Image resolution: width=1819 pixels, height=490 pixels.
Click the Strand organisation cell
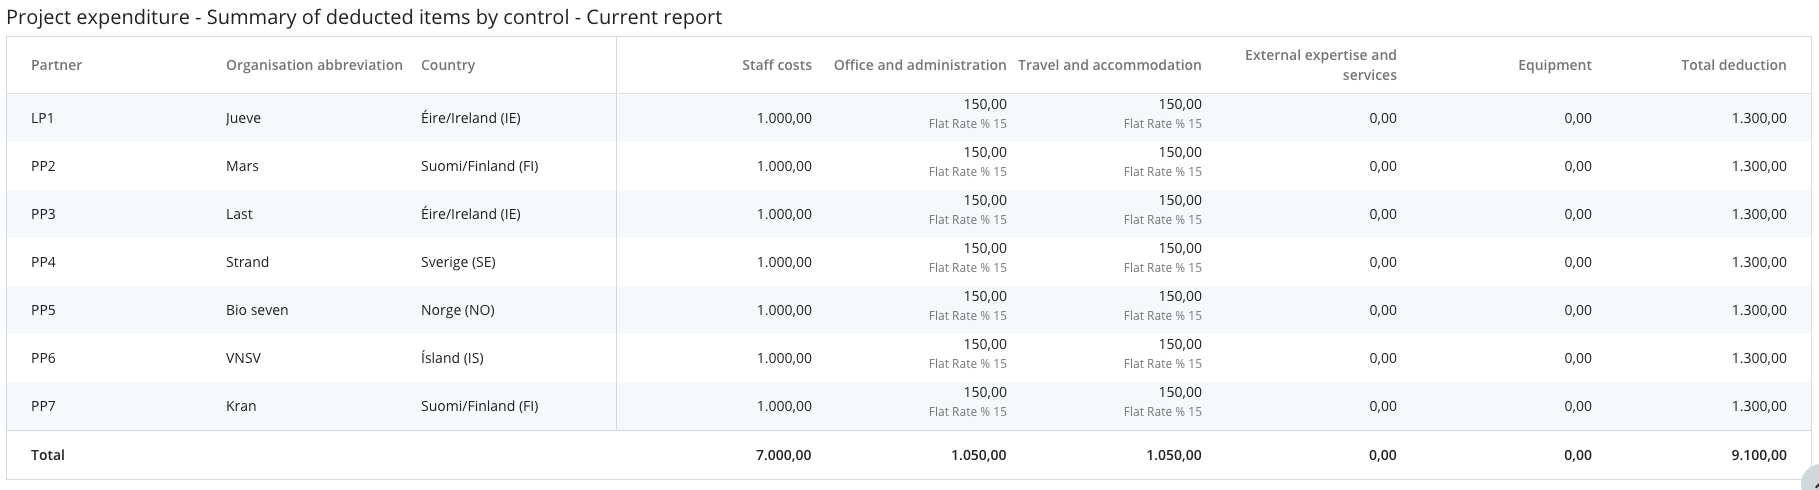(x=247, y=262)
